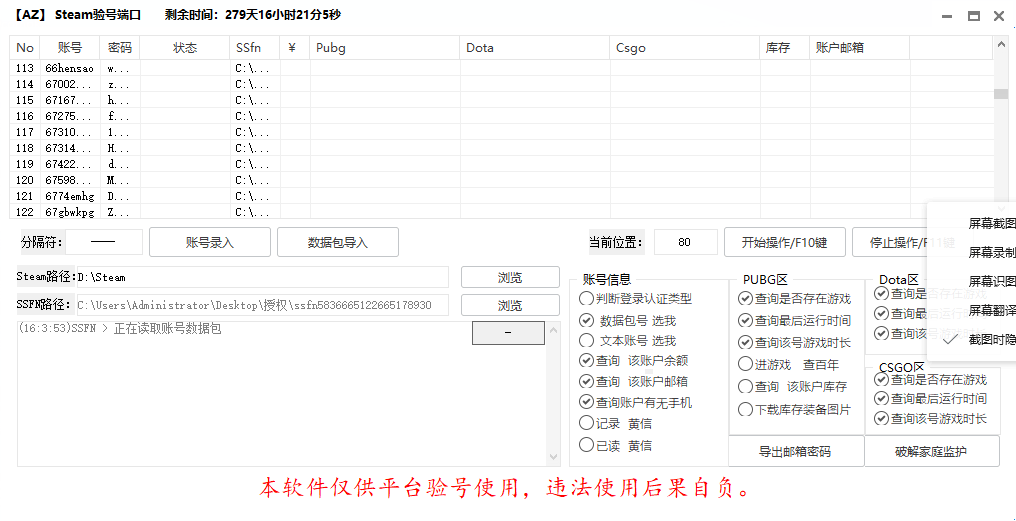
Task: Click into the 分隔符 input field
Action: pyautogui.click(x=104, y=242)
